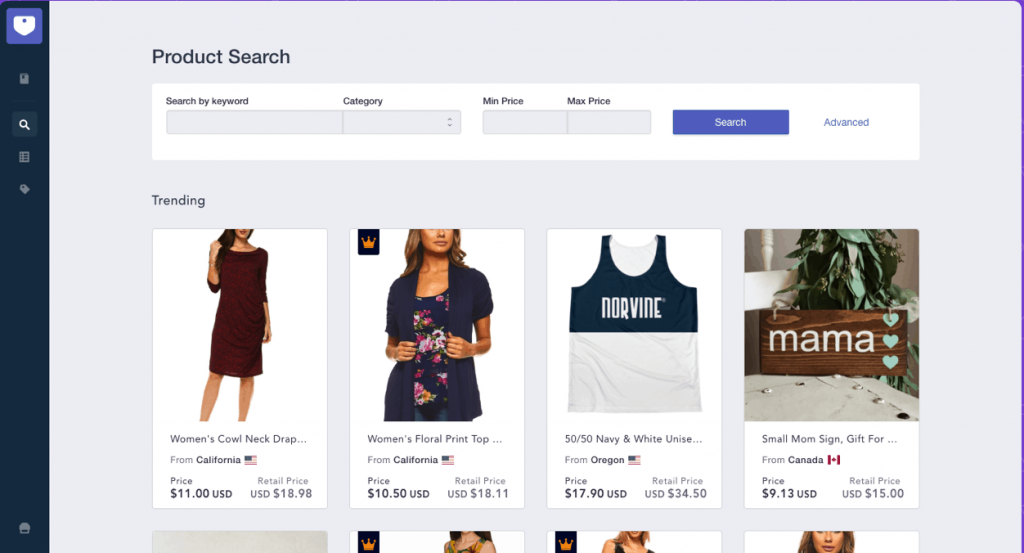The image size is (1024, 553).
Task: Click the title 50/50 Navy & White Unise...
Action: (x=633, y=439)
